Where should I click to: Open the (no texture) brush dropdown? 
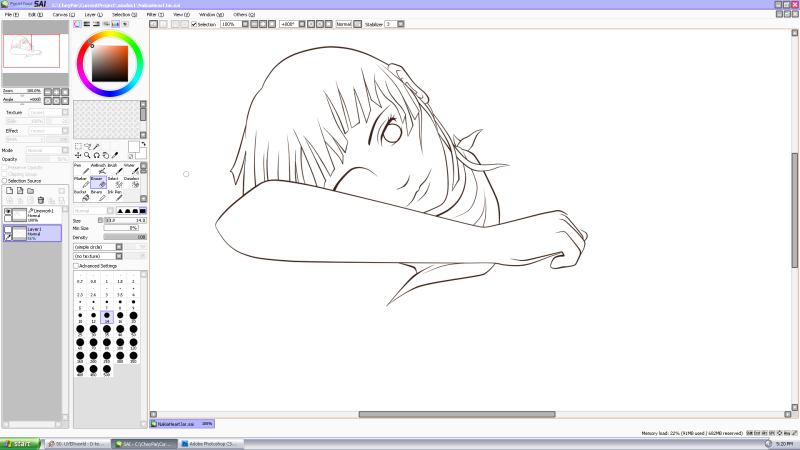click(x=109, y=256)
